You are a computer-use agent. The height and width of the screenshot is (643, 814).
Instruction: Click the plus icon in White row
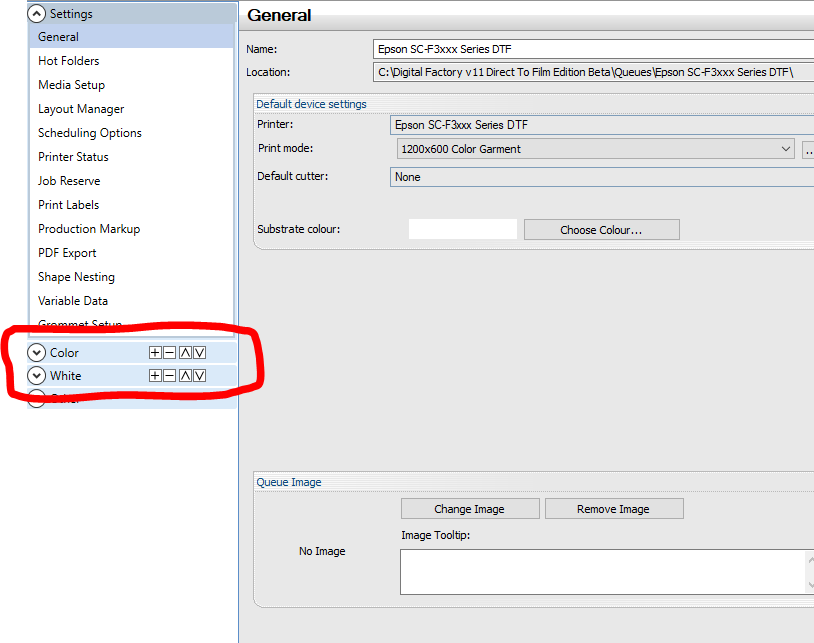pyautogui.click(x=155, y=376)
